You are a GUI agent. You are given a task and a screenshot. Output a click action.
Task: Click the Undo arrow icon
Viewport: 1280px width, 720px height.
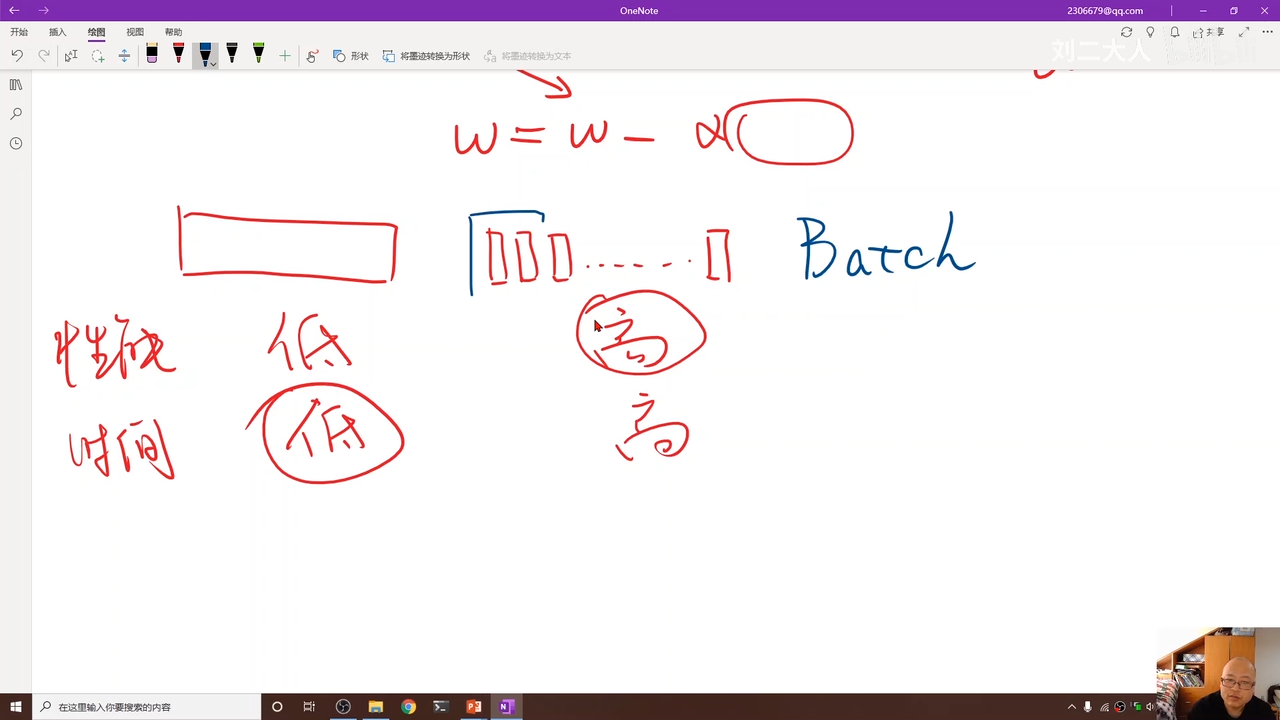pyautogui.click(x=17, y=56)
